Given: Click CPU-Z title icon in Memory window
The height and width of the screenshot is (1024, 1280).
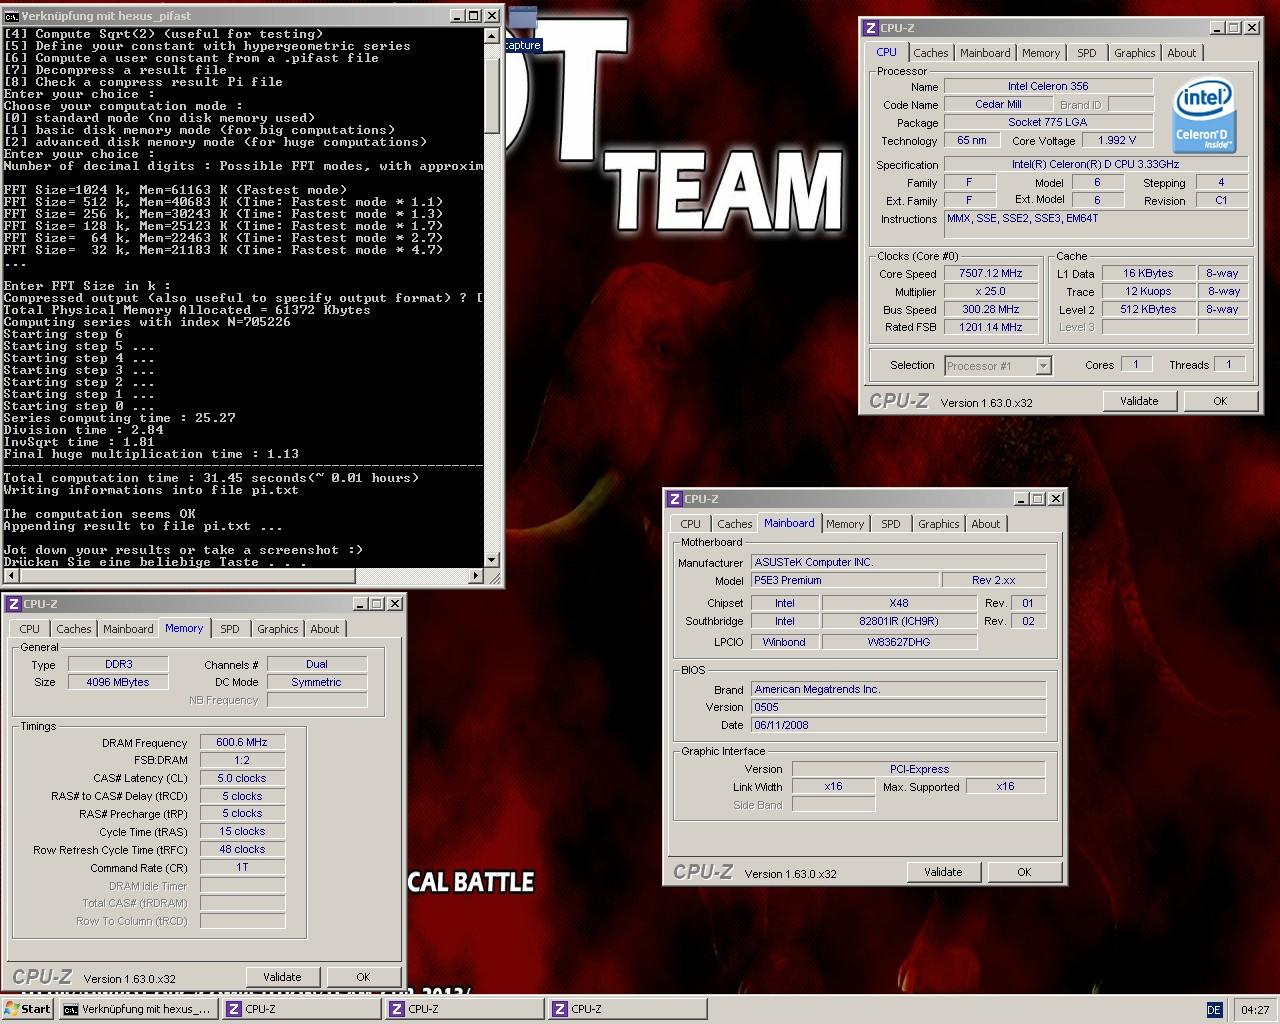Looking at the screenshot, I should [x=14, y=604].
